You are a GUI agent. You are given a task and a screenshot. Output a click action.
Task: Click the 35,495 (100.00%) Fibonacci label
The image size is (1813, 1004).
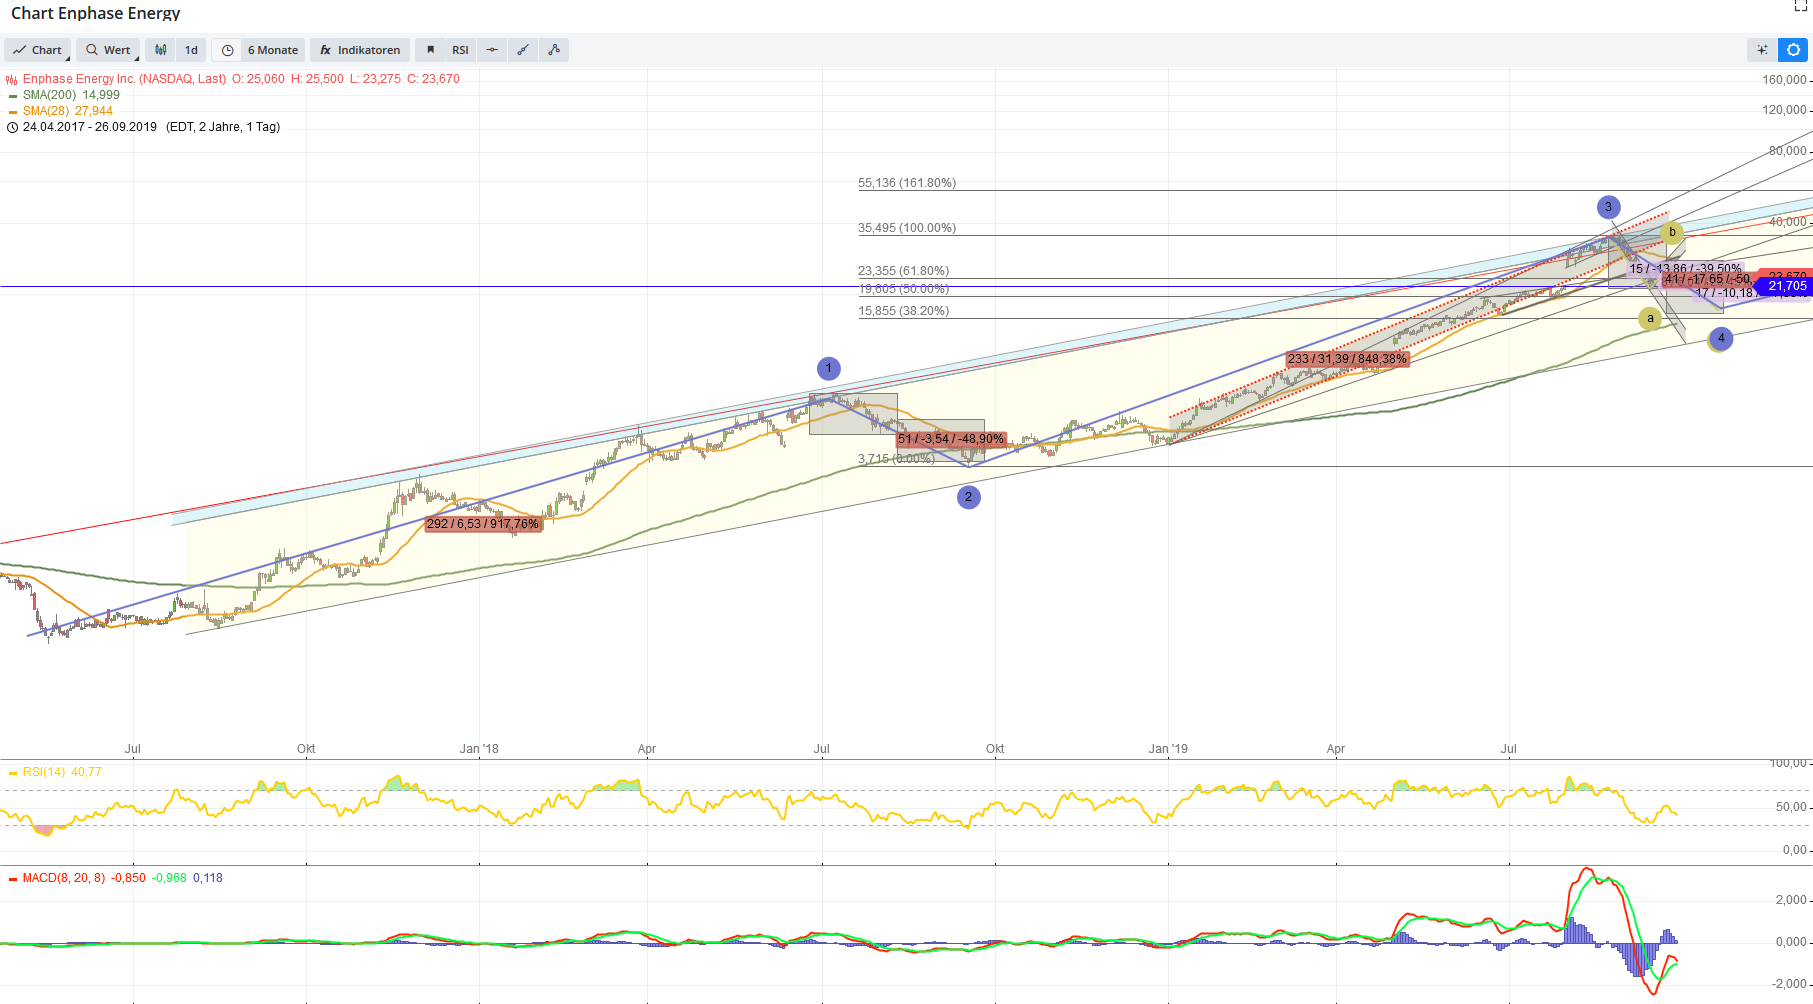(907, 228)
